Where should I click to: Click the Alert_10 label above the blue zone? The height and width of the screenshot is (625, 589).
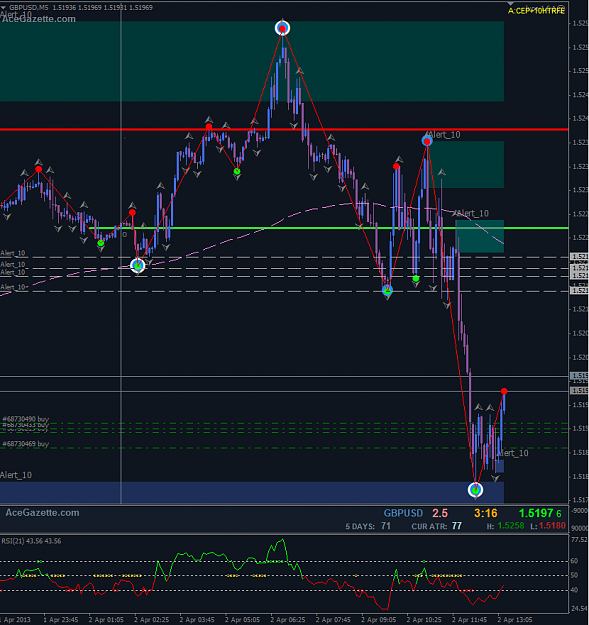pyautogui.click(x=16, y=475)
